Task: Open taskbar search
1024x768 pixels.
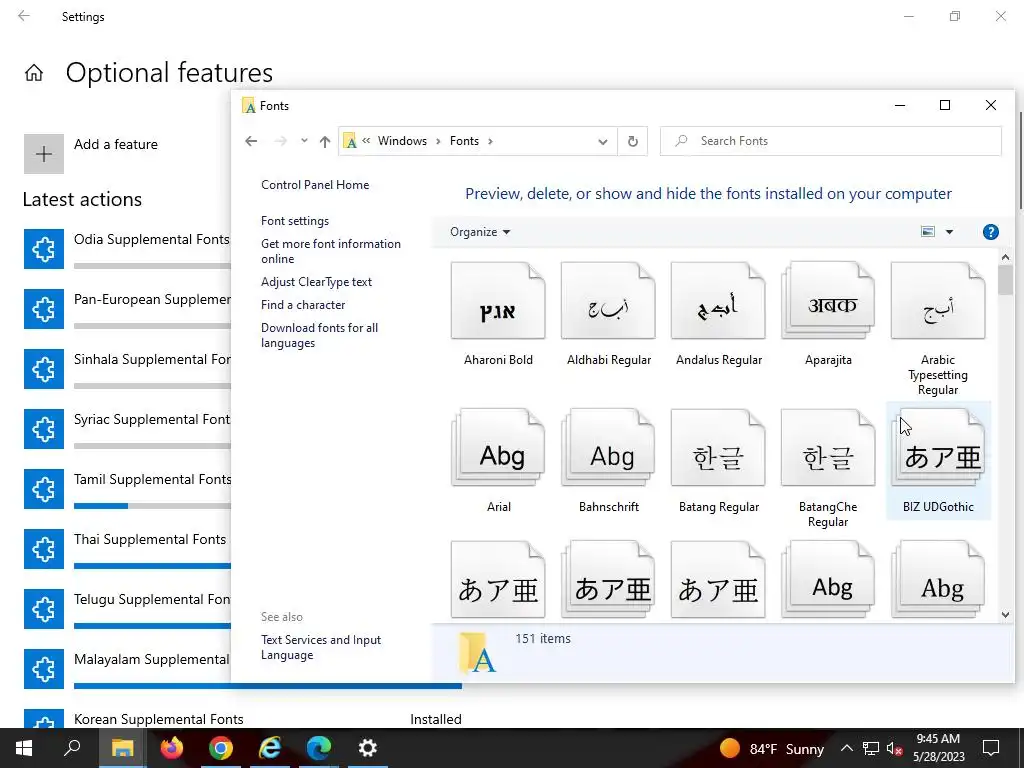Action: [72, 748]
